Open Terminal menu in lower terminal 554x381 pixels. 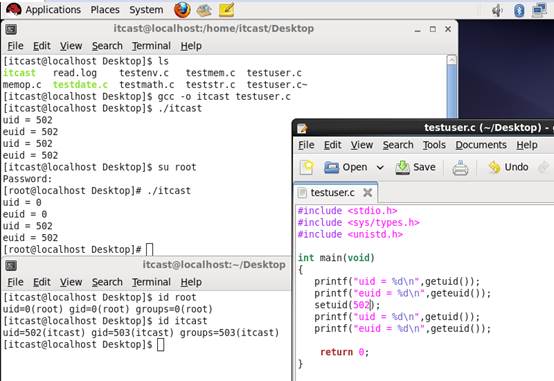tap(151, 282)
